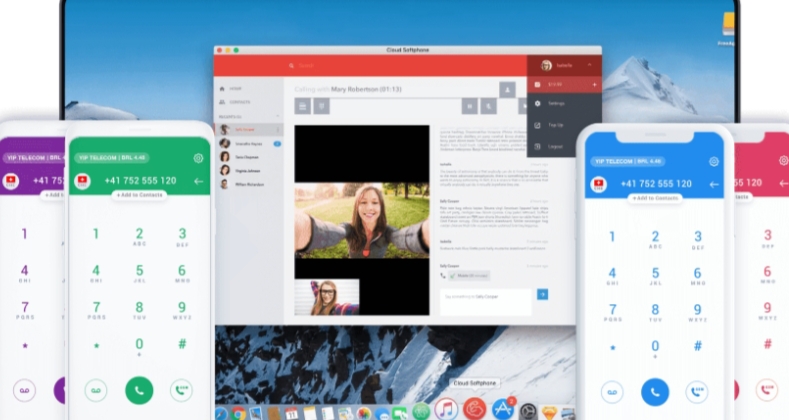Select Top Up in the user menu
789x420 pixels.
click(555, 125)
